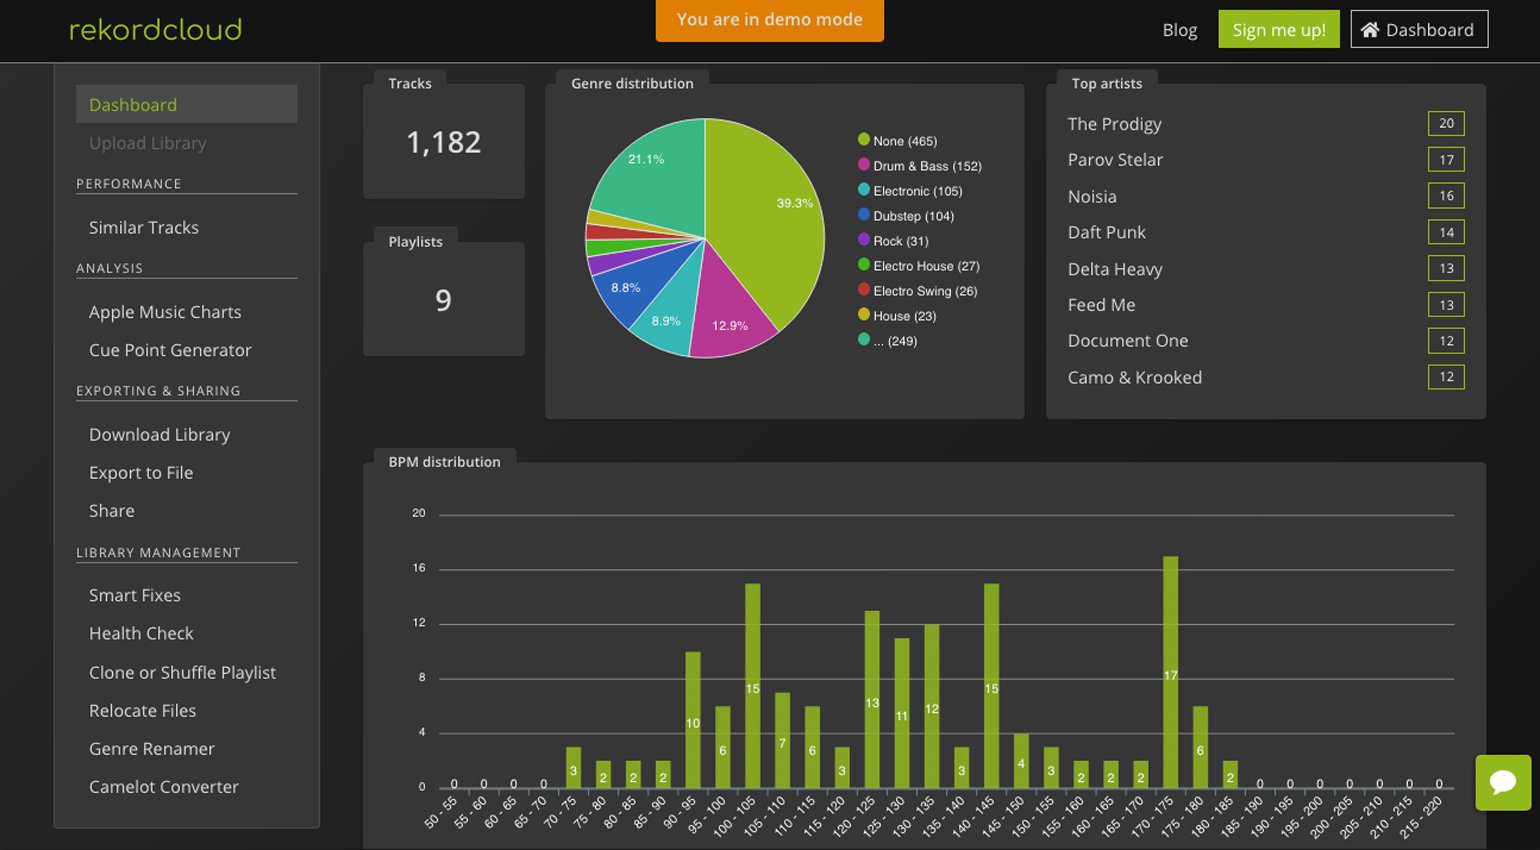This screenshot has height=850, width=1540.
Task: Open Similar Tracks
Action: point(144,227)
